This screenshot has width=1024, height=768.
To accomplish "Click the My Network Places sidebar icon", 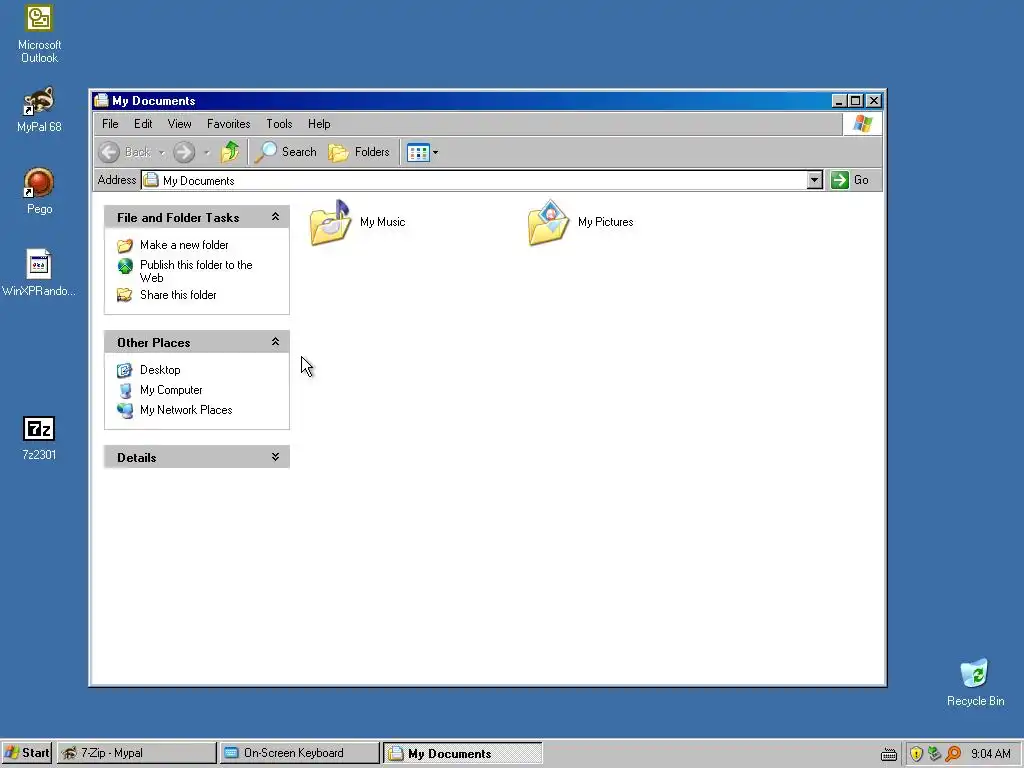I will tap(125, 410).
